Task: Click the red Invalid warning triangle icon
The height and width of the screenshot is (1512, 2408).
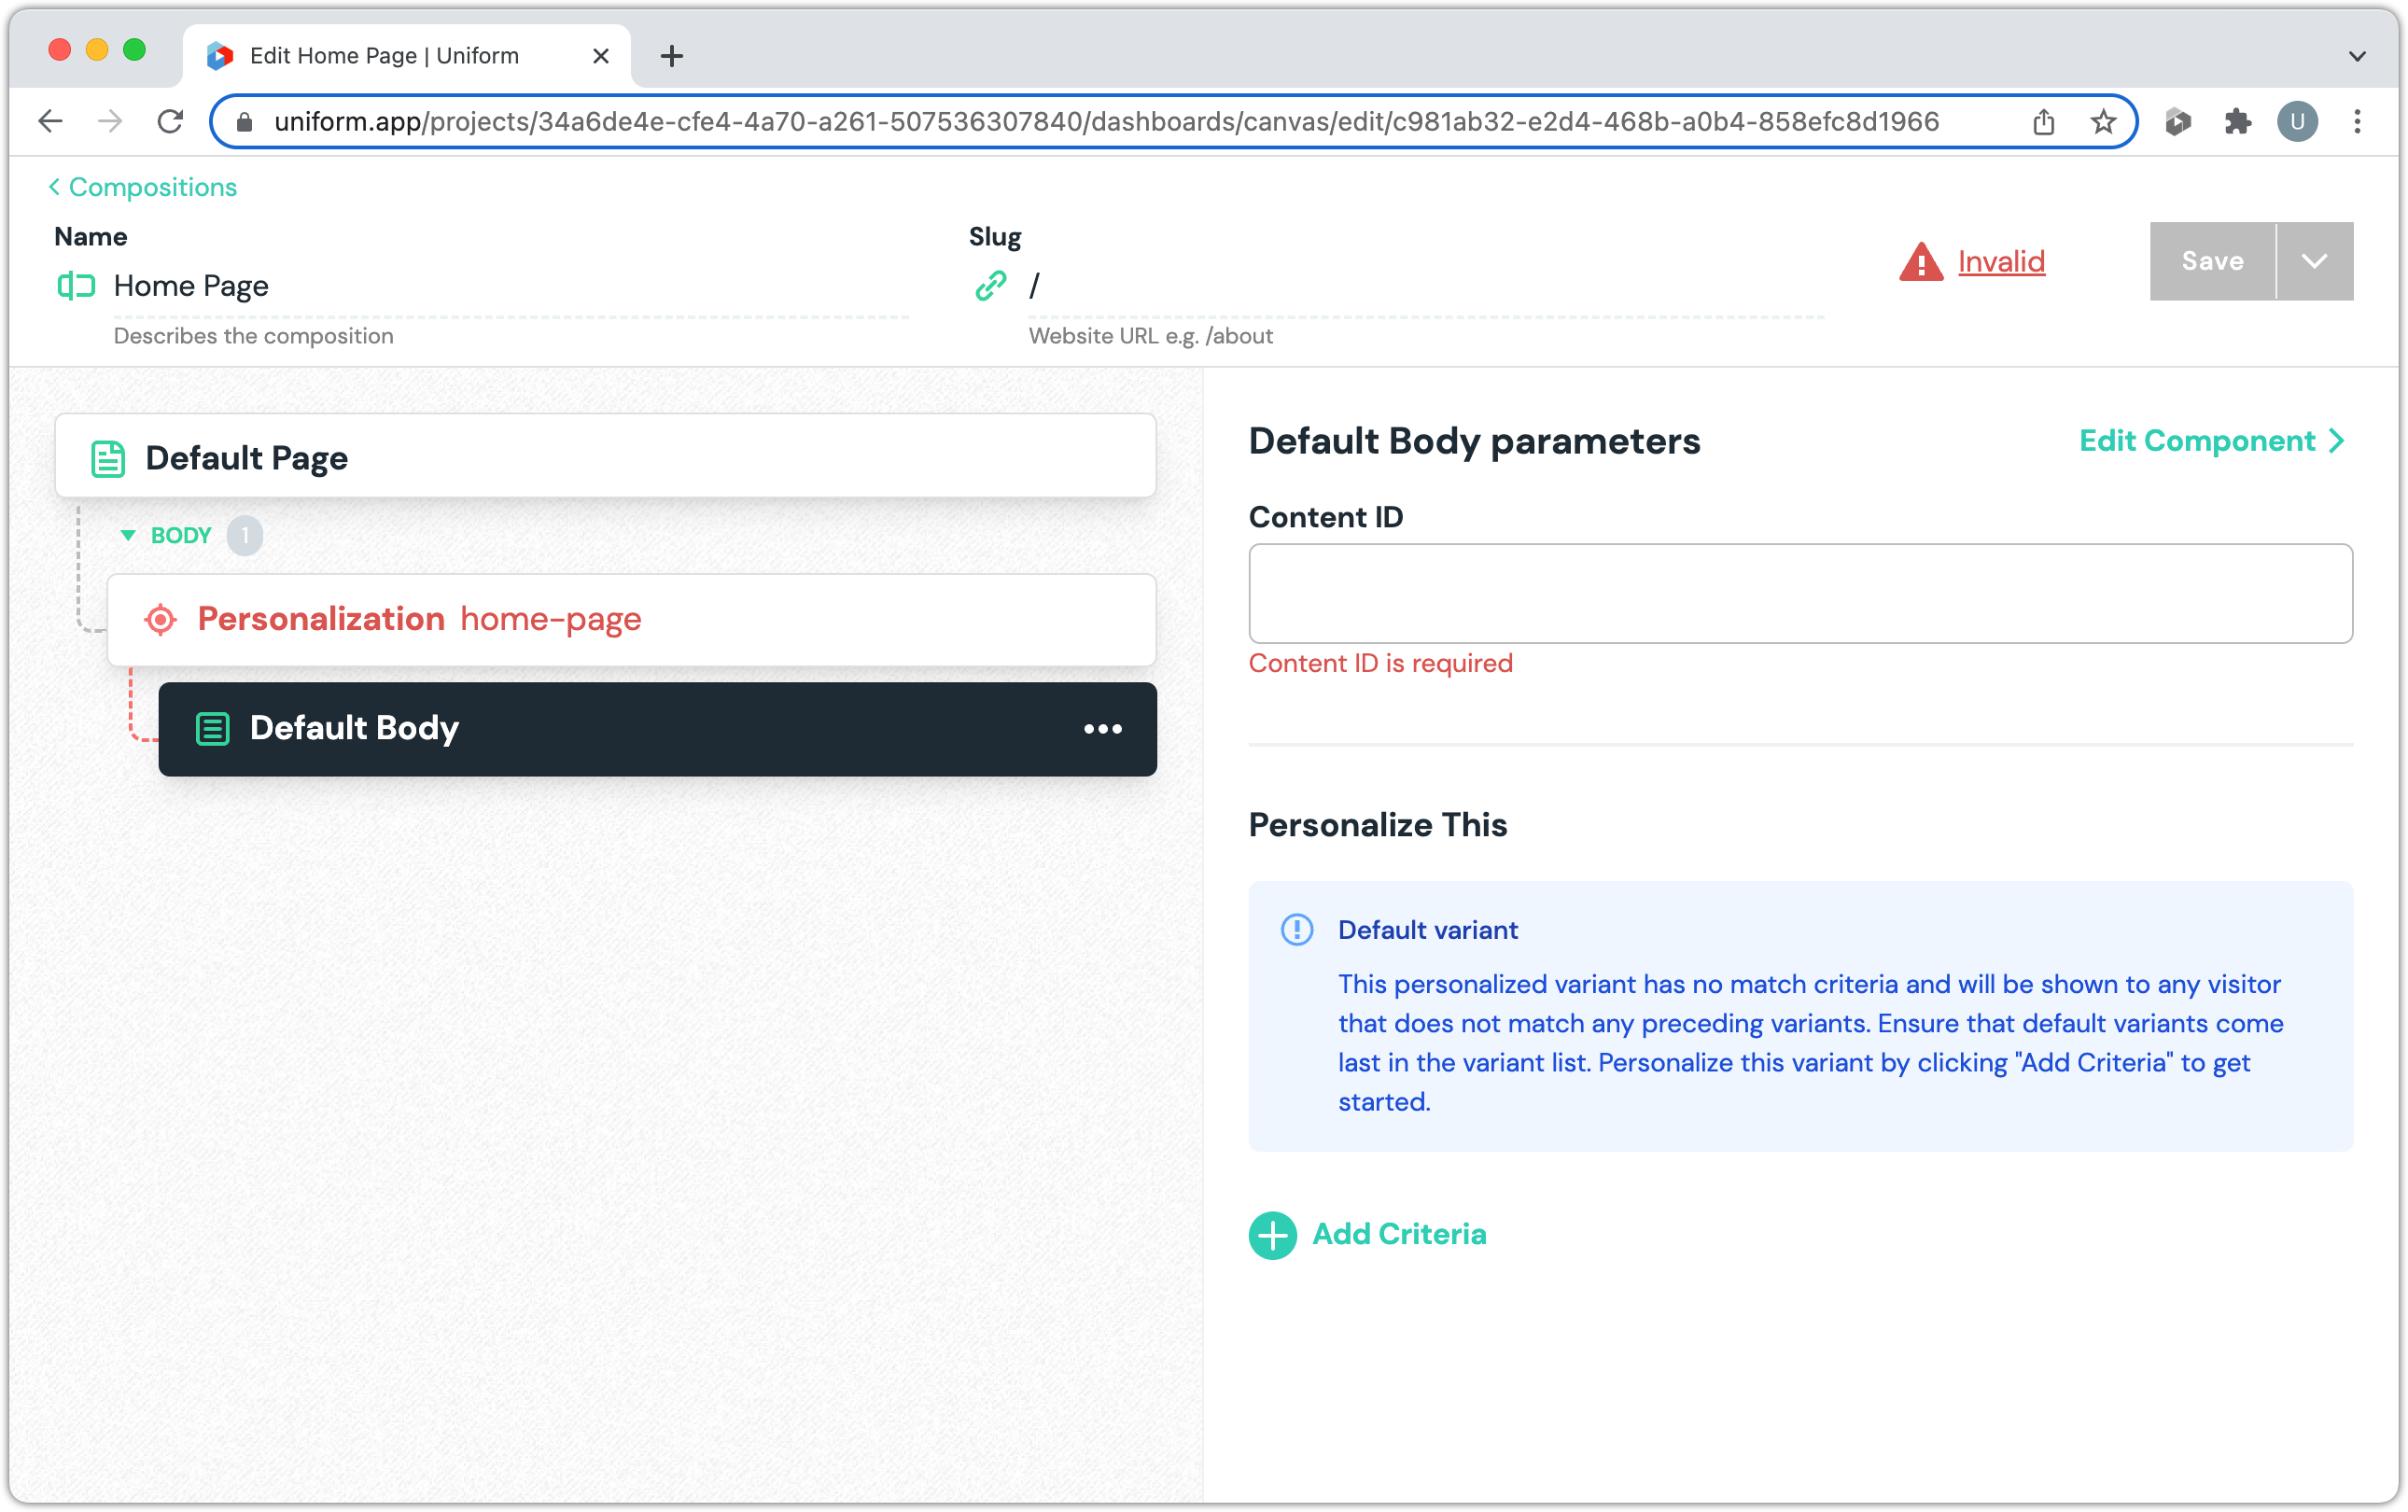Action: tap(1920, 262)
